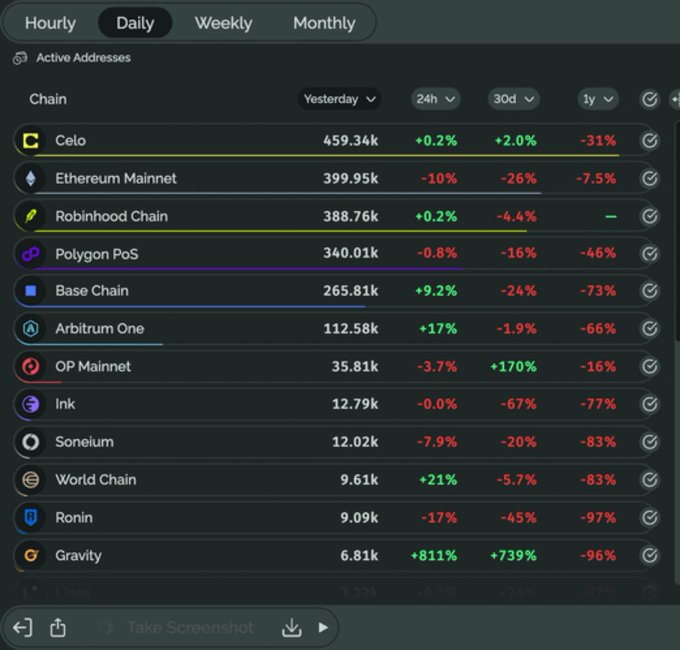Click the Active Addresses metric icon
The image size is (680, 650).
click(x=20, y=58)
